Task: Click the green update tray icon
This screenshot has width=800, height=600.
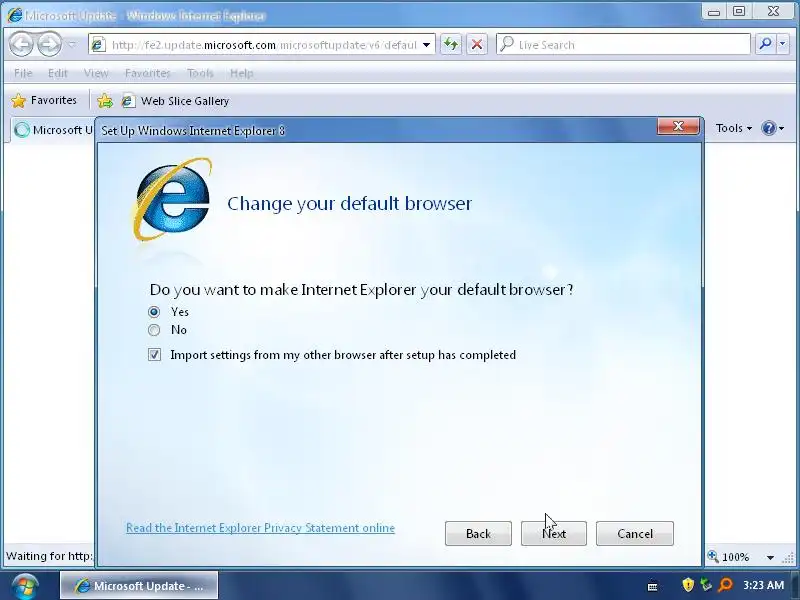Action: (706, 585)
